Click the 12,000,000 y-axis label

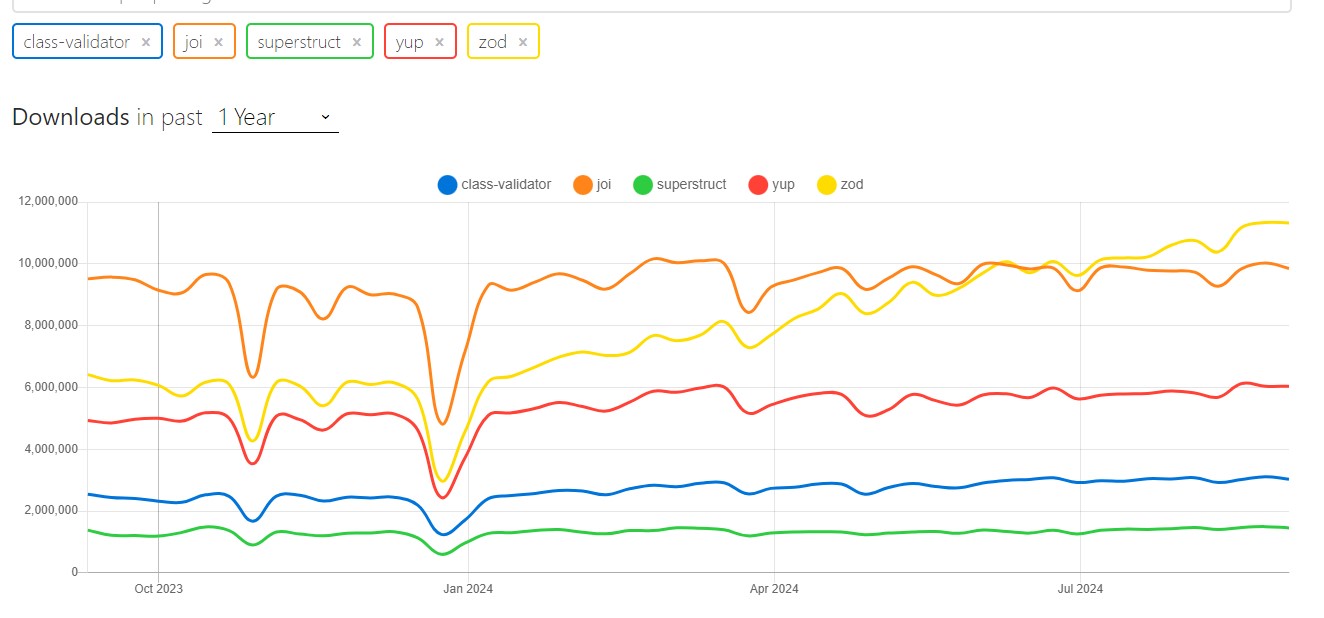coord(48,202)
